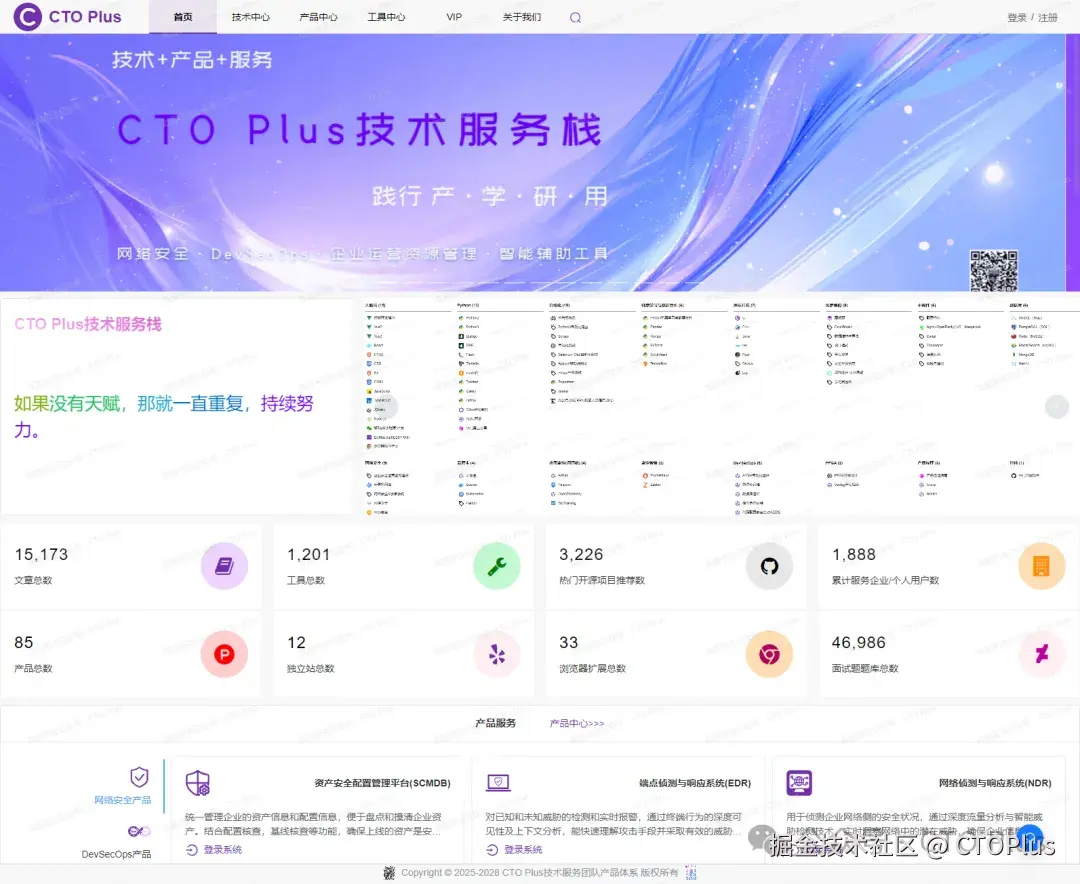The height and width of the screenshot is (884, 1080).
Task: Click the 85 products count
Action: [x=24, y=642]
